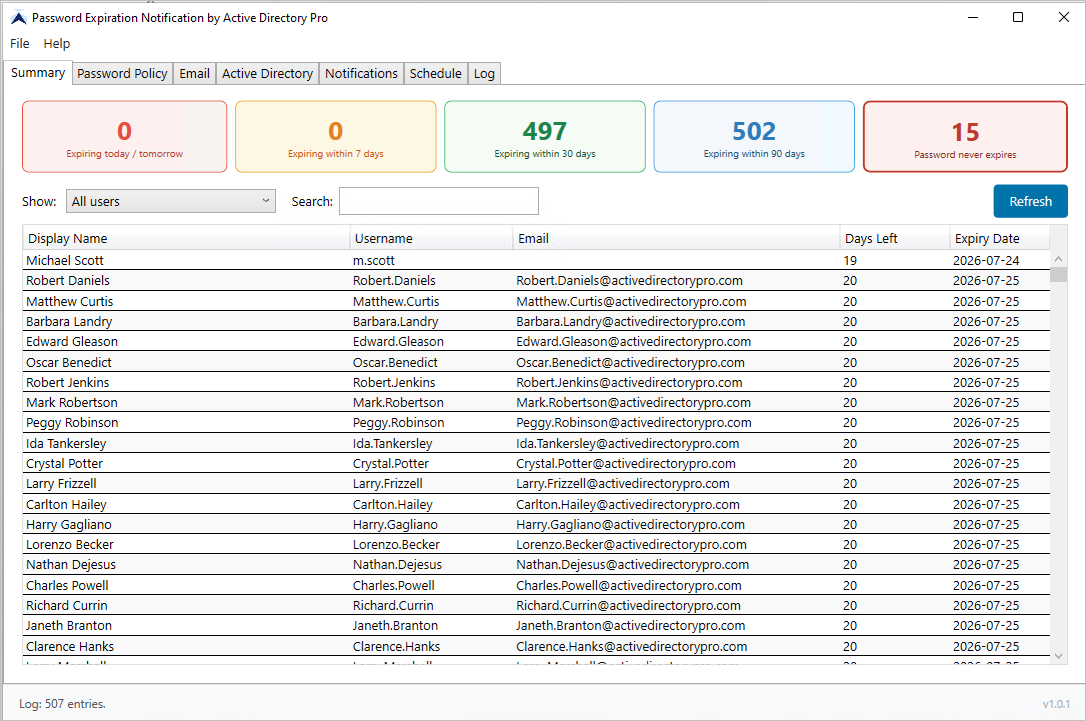
Task: Click the 502 Expiring within 90 days card
Action: (x=754, y=136)
